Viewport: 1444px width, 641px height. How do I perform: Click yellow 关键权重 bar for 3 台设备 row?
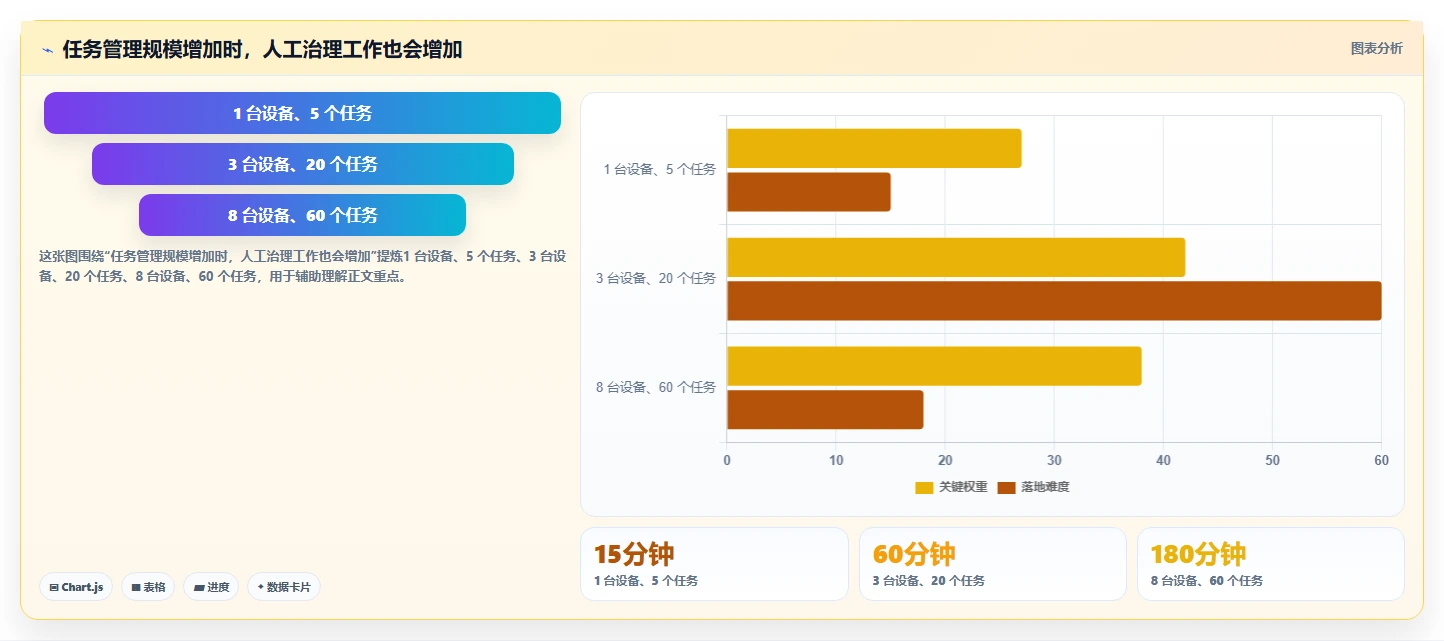click(x=956, y=257)
